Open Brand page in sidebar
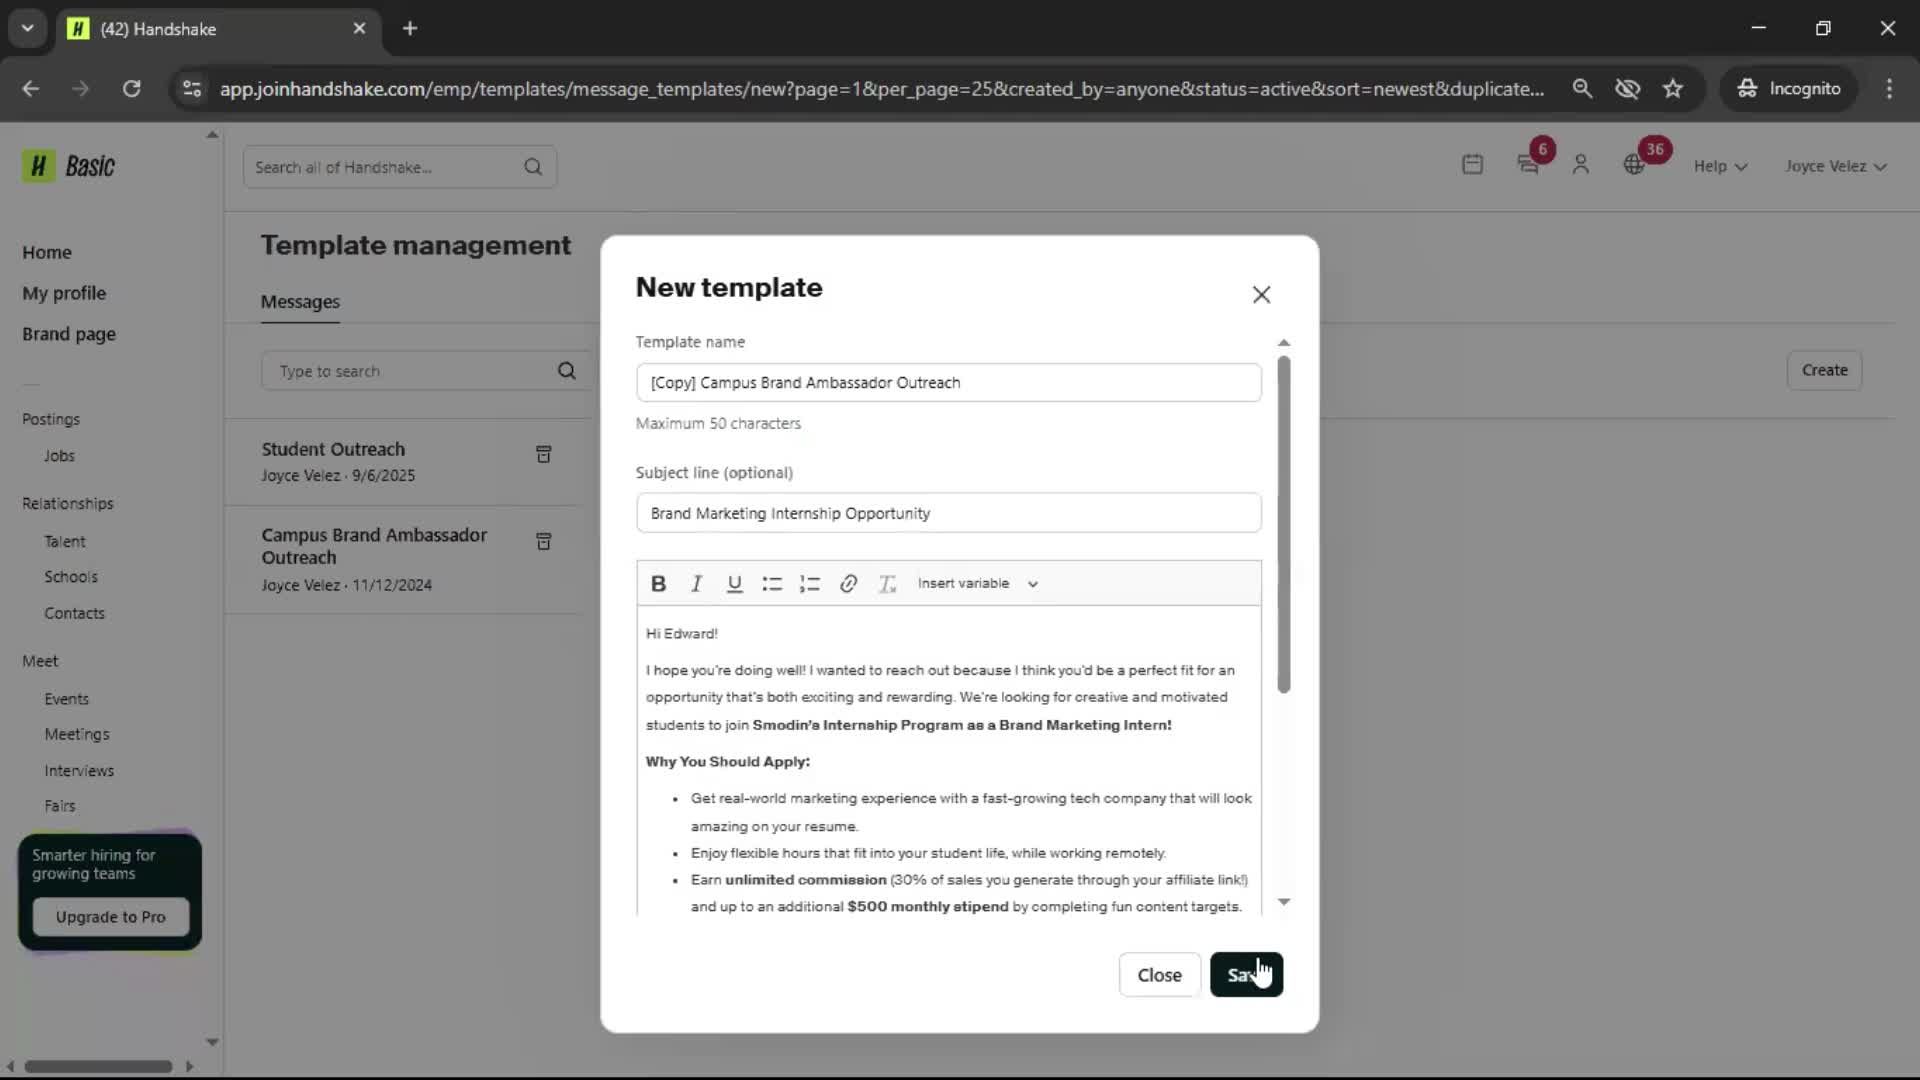Screen dimensions: 1920x1080 (x=69, y=334)
